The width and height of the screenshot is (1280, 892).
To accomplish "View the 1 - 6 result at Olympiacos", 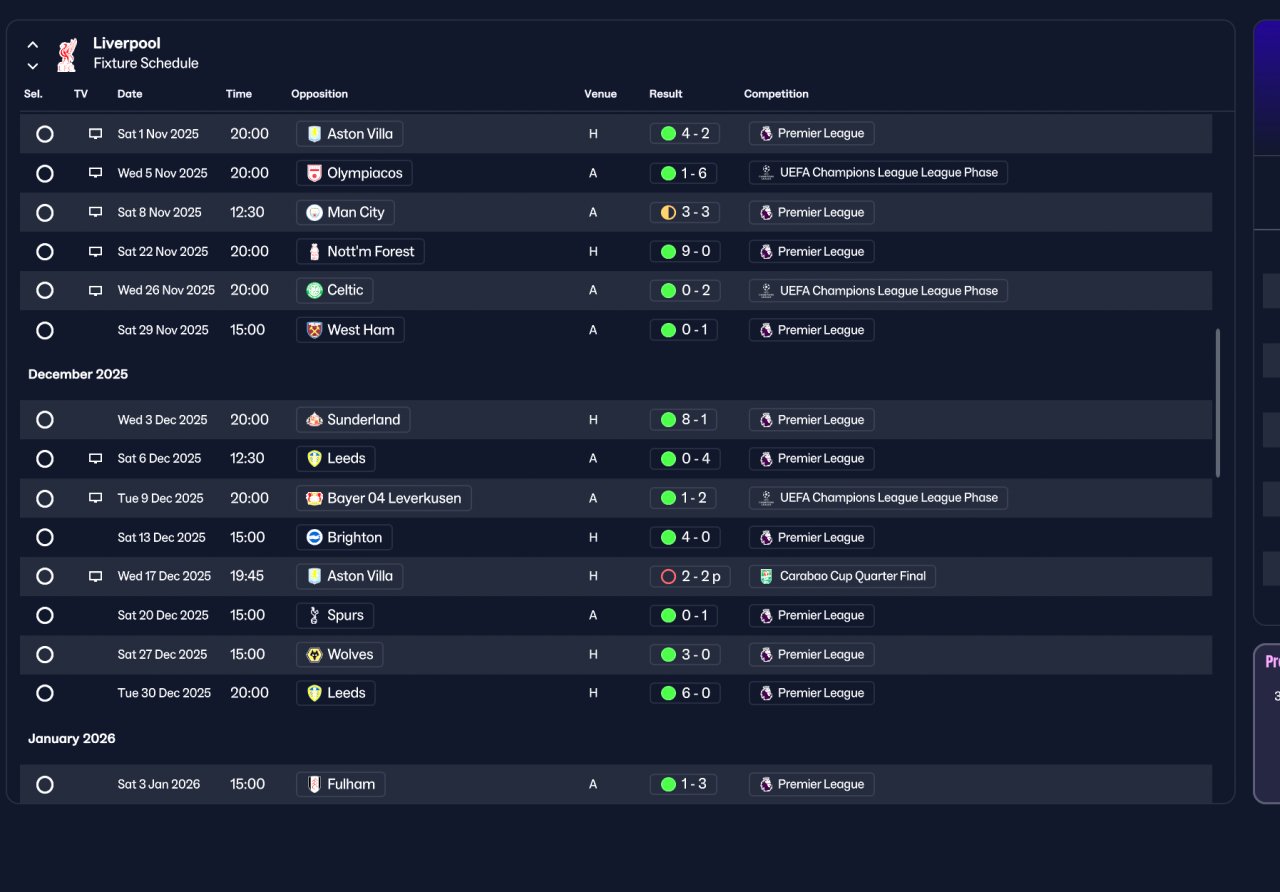I will (x=684, y=173).
